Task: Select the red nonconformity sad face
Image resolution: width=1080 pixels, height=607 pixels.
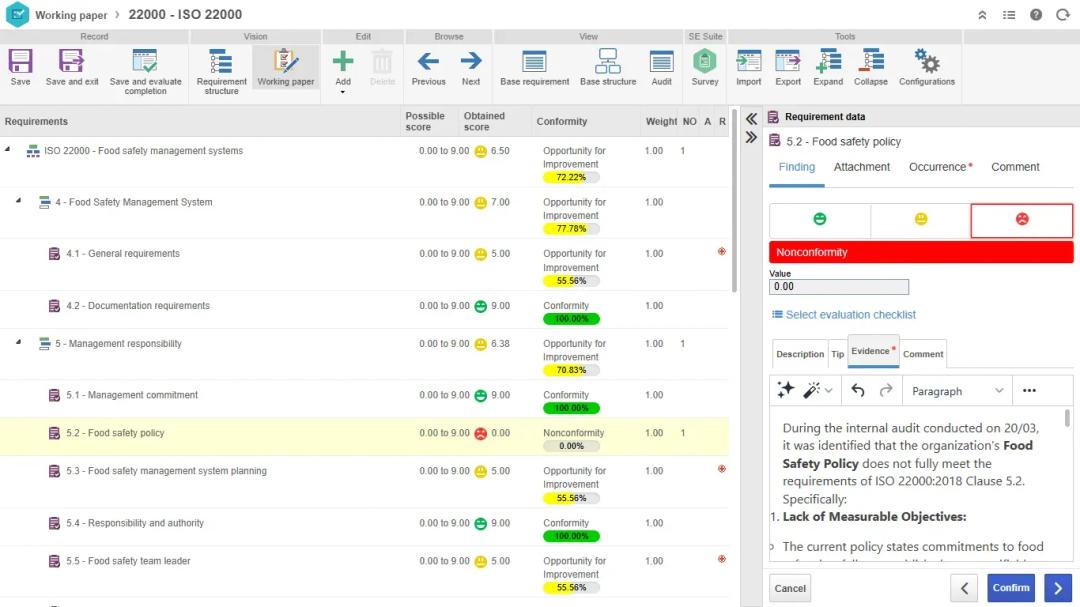Action: [1021, 220]
